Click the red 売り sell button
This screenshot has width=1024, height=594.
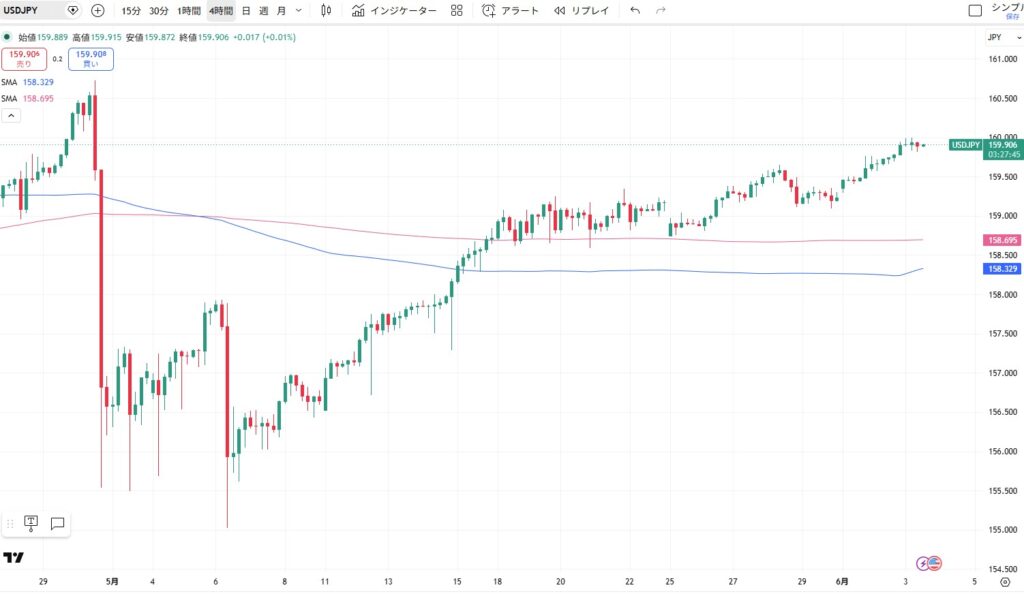coord(24,59)
